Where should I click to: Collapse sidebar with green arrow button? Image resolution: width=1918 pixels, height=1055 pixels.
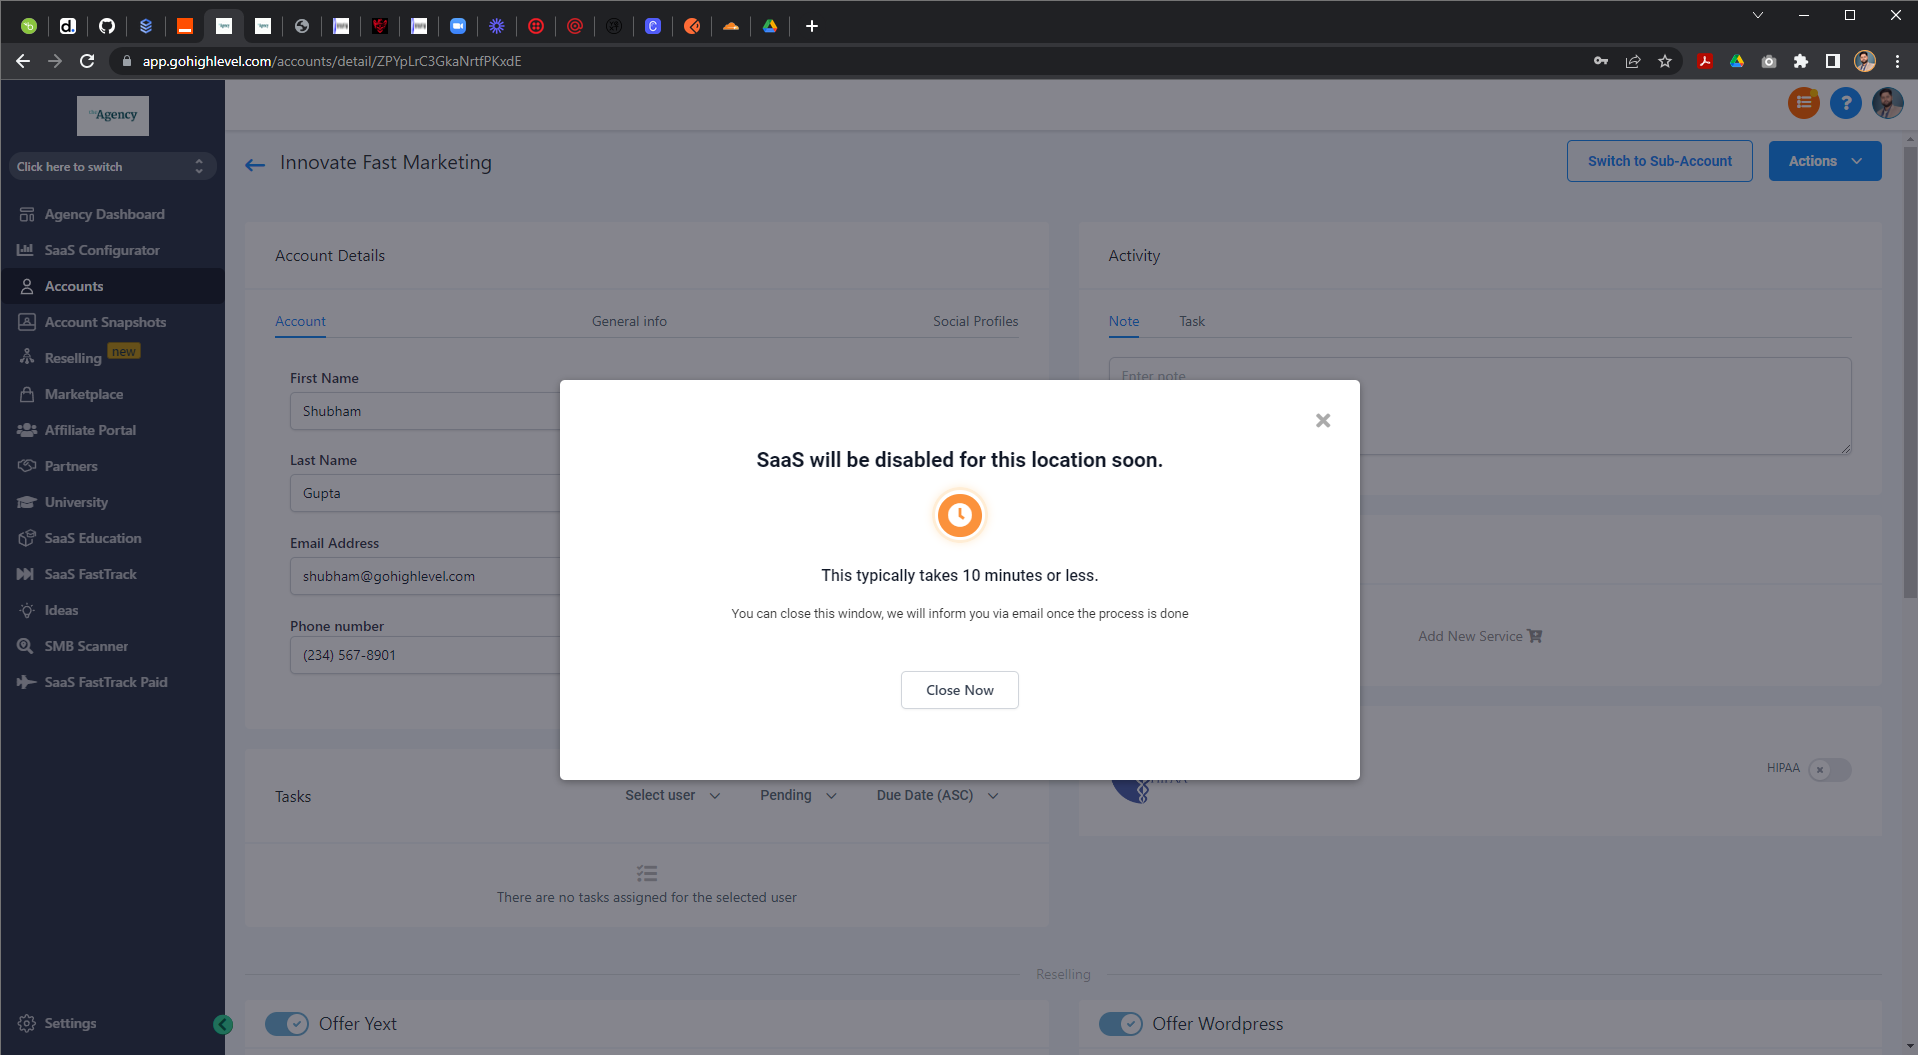(x=223, y=1024)
